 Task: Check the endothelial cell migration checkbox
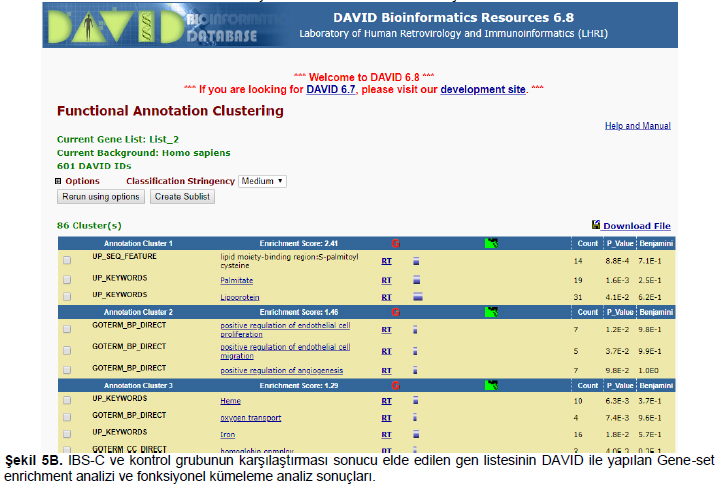click(67, 350)
